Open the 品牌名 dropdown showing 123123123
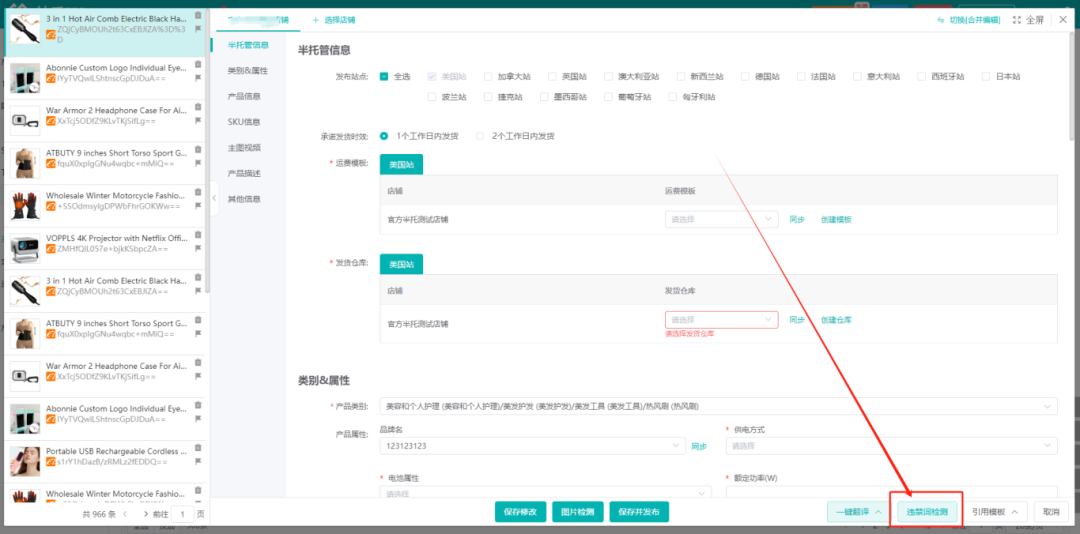The width and height of the screenshot is (1080, 534). pos(533,446)
